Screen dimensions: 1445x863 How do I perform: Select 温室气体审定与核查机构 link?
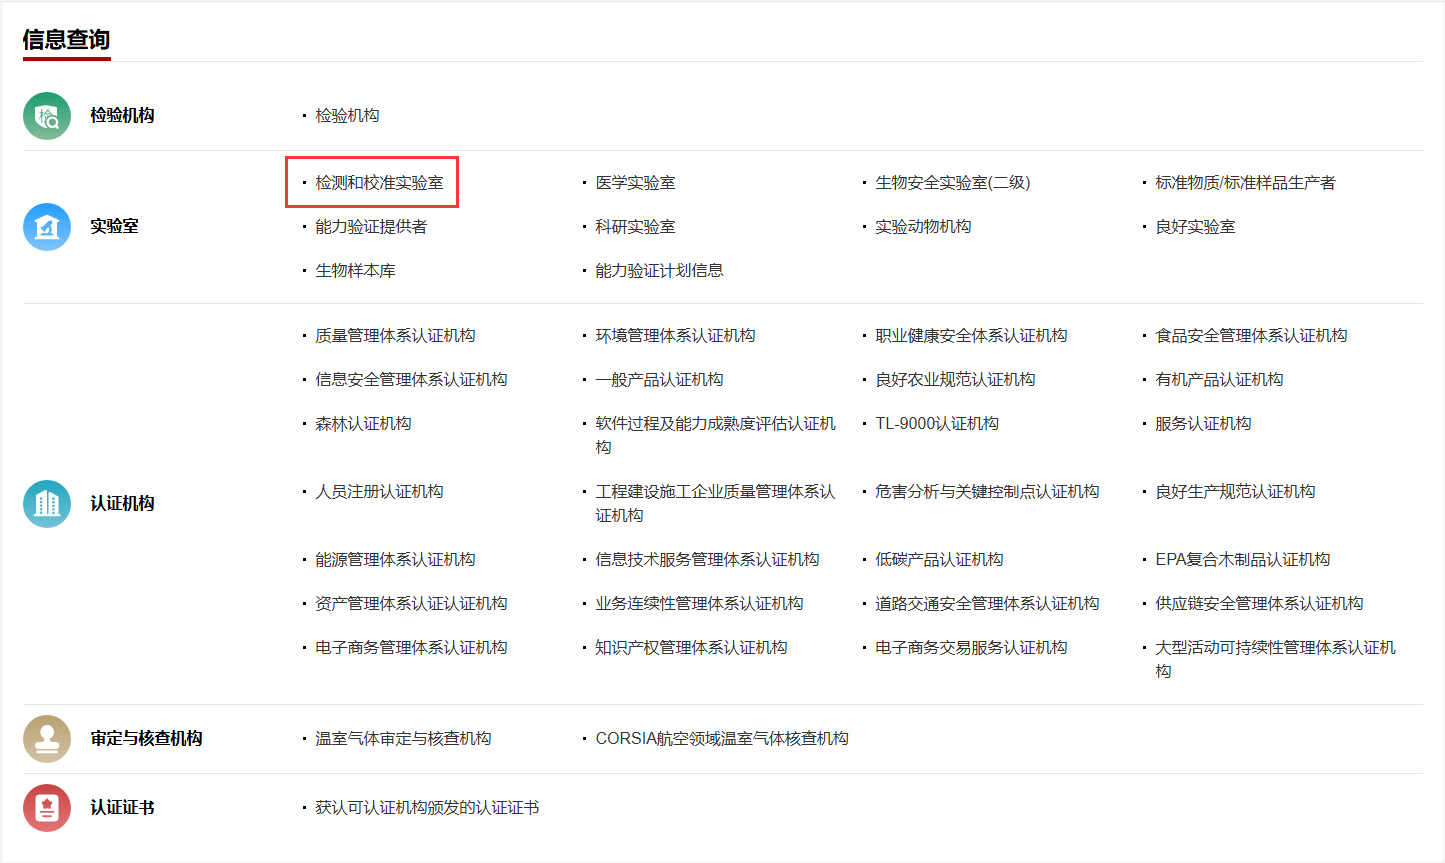(403, 739)
